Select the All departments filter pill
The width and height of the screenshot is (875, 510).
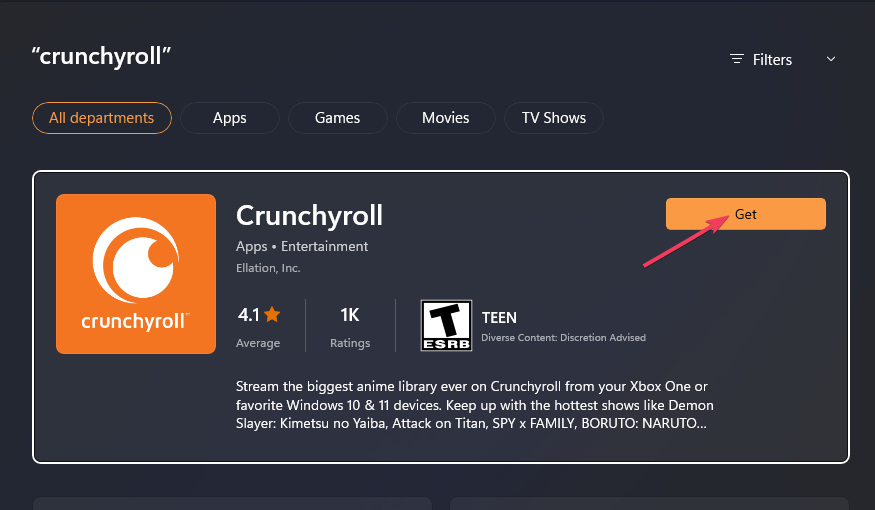(102, 118)
